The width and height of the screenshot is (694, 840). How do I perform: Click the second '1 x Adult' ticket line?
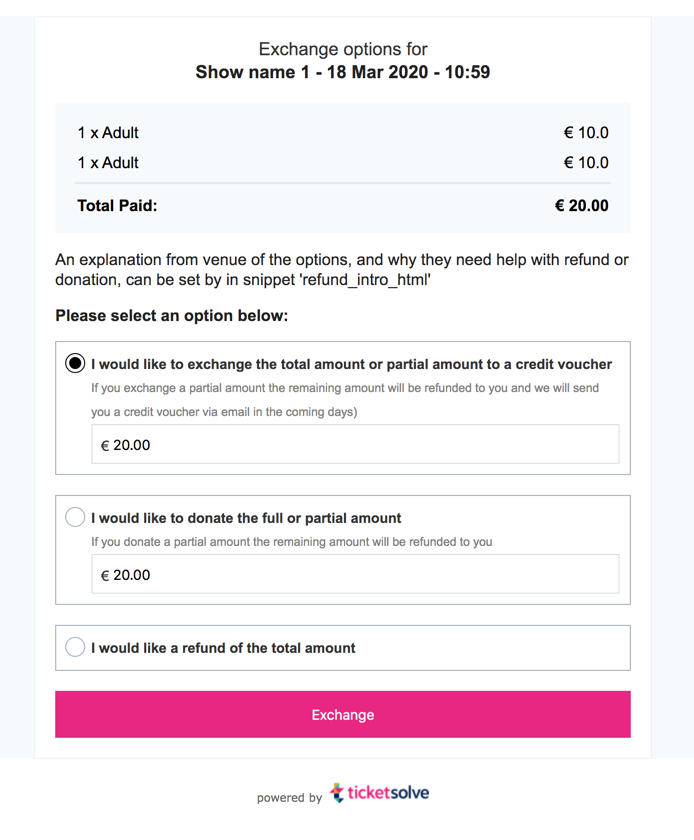pyautogui.click(x=108, y=163)
